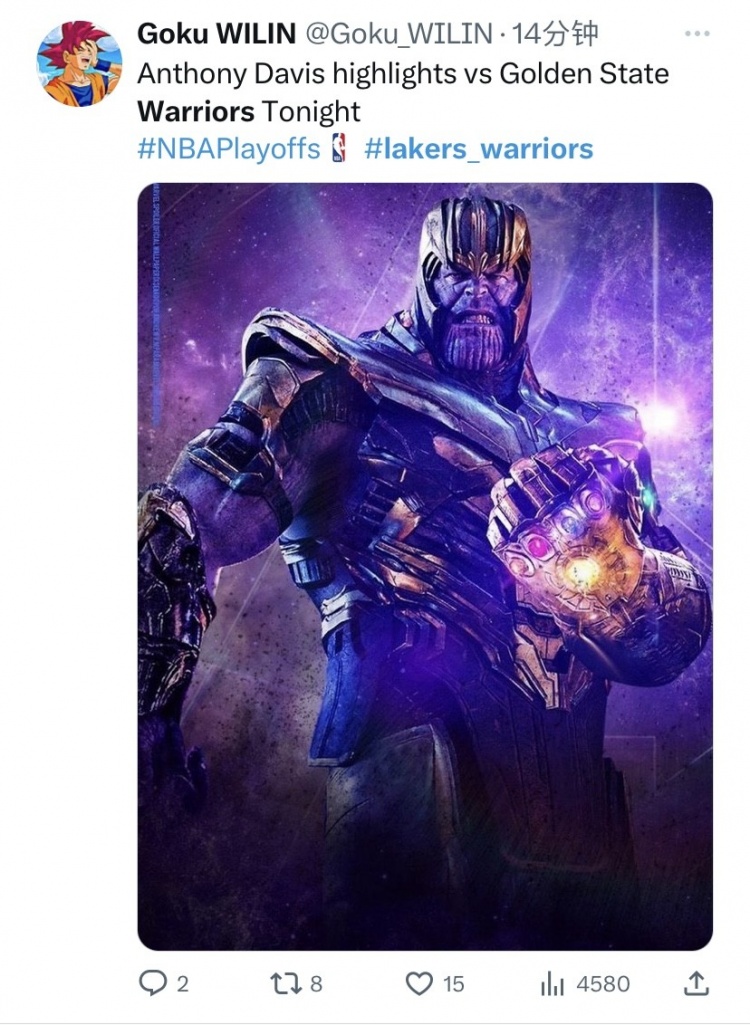Click the like count 15

point(453,985)
